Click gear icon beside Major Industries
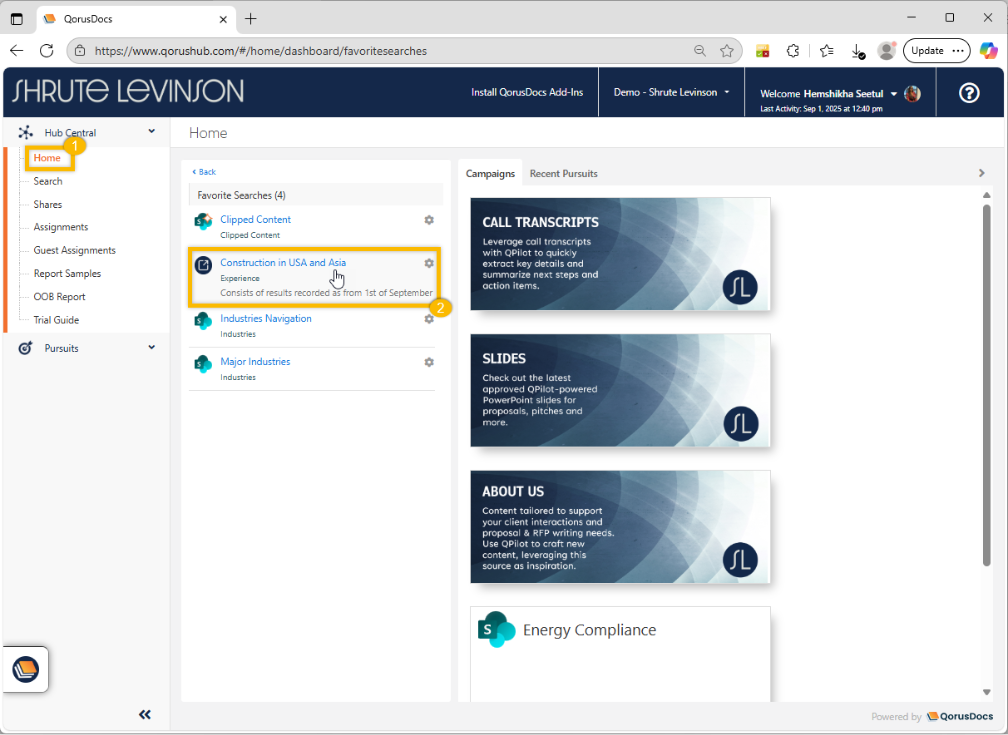Viewport: 1008px width, 735px height. pos(429,362)
